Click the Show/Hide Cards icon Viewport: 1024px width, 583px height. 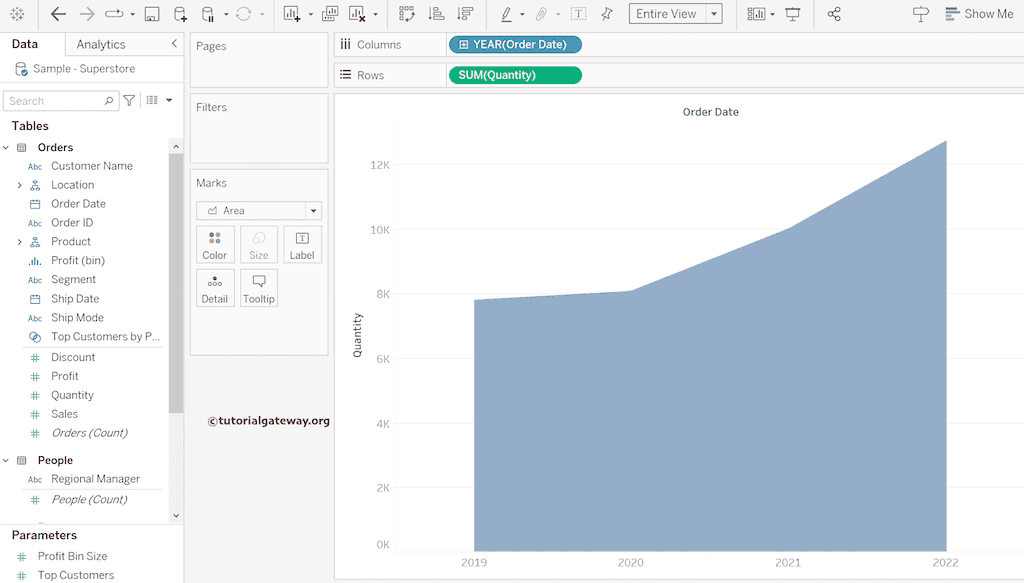click(756, 14)
